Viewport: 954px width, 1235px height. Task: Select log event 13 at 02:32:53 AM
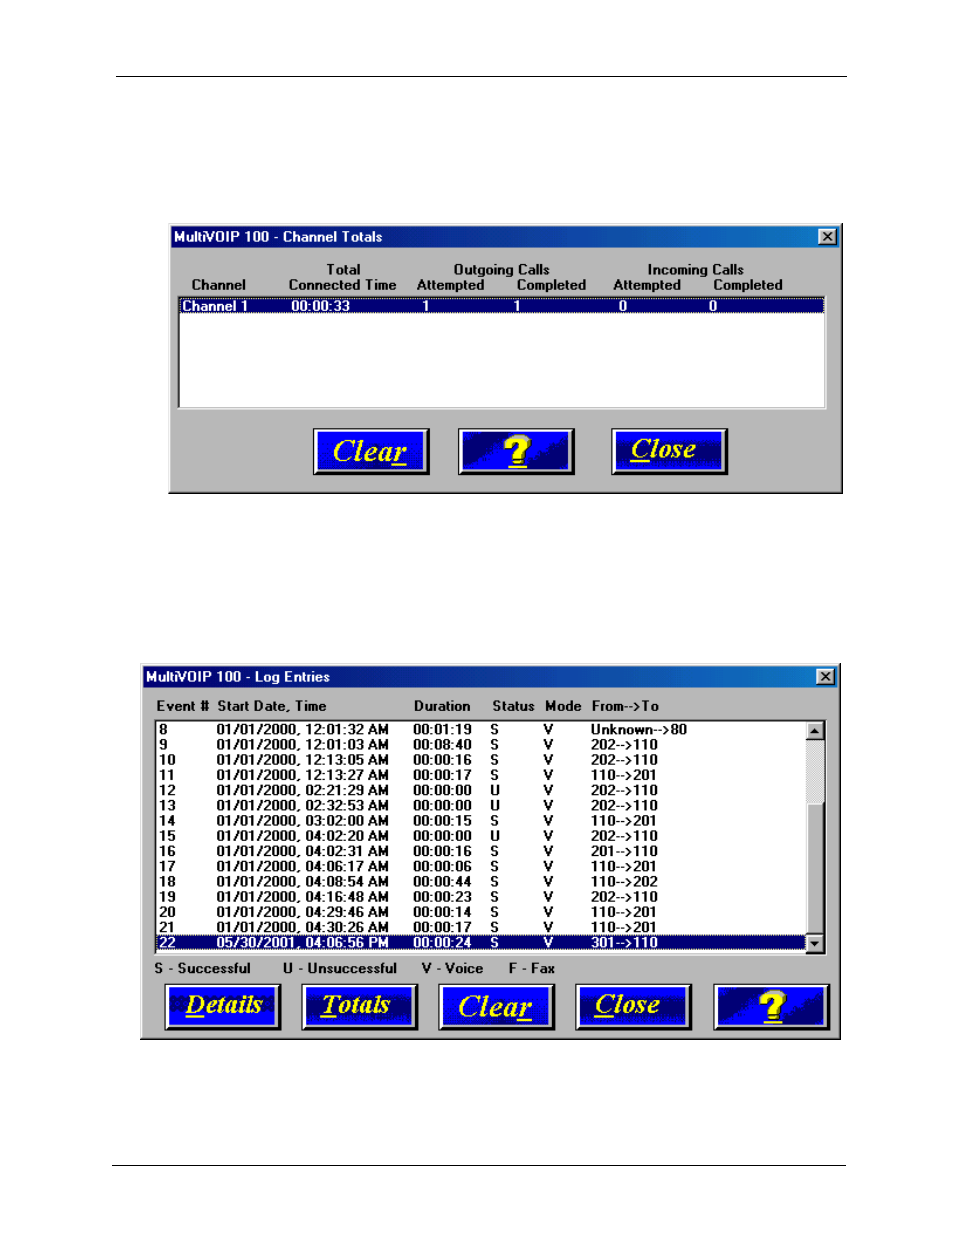coord(481,806)
